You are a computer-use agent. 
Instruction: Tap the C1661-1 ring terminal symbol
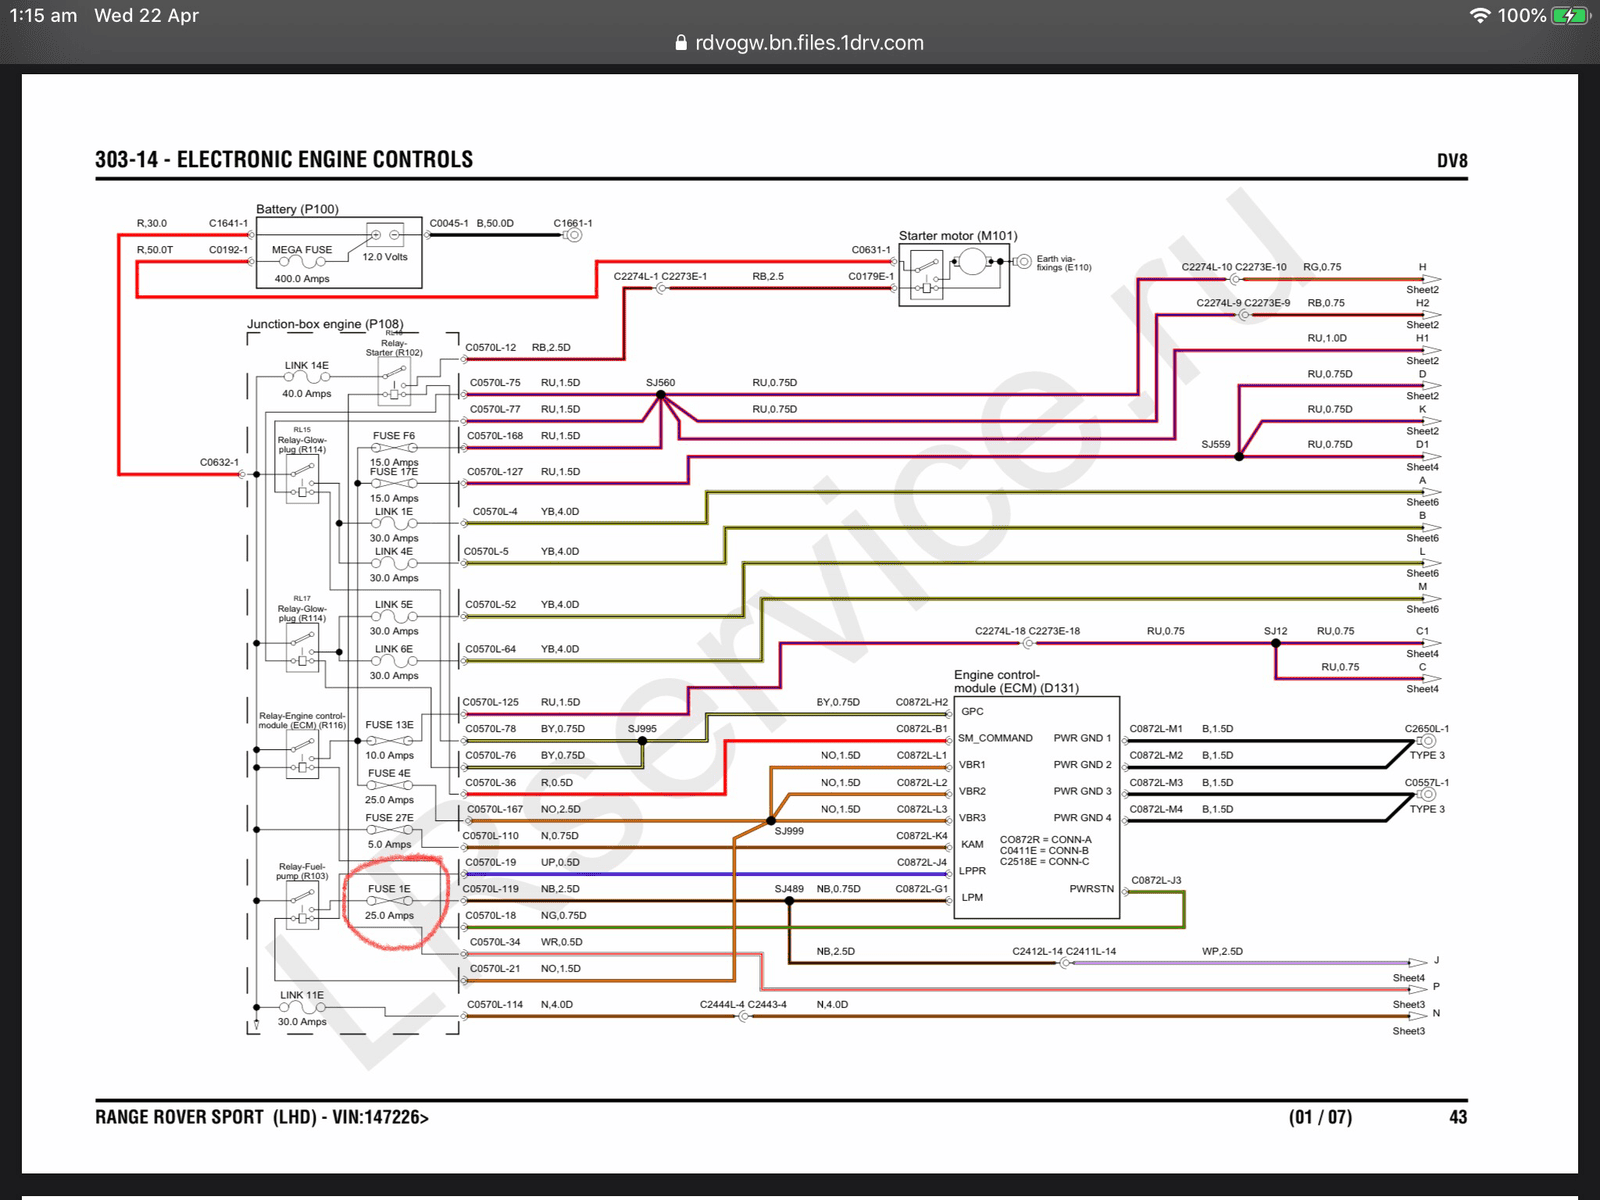tap(573, 235)
